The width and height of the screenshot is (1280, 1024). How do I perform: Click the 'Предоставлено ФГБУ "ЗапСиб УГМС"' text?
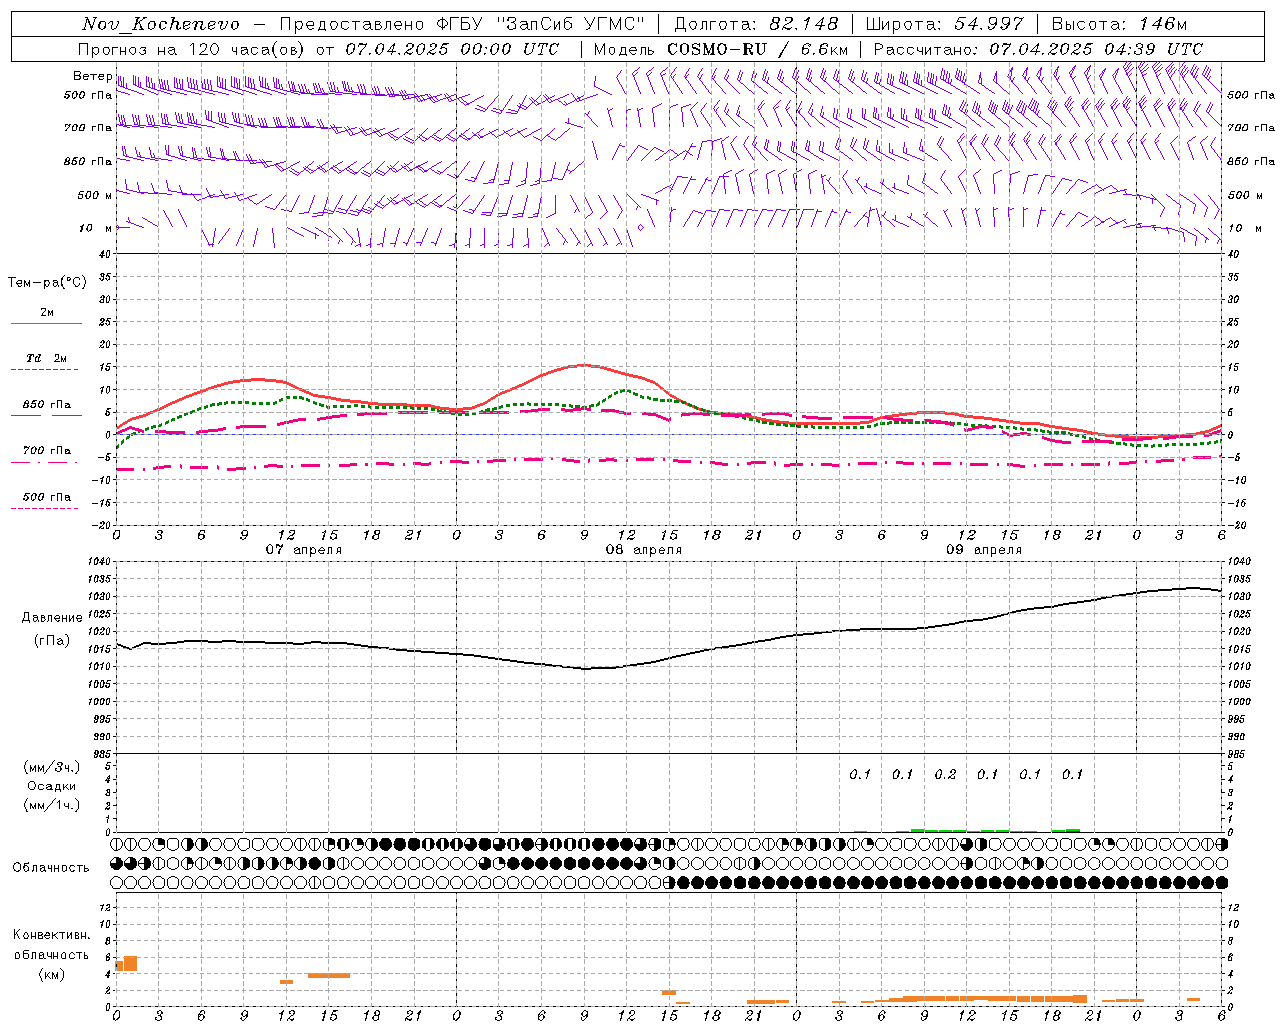(463, 24)
